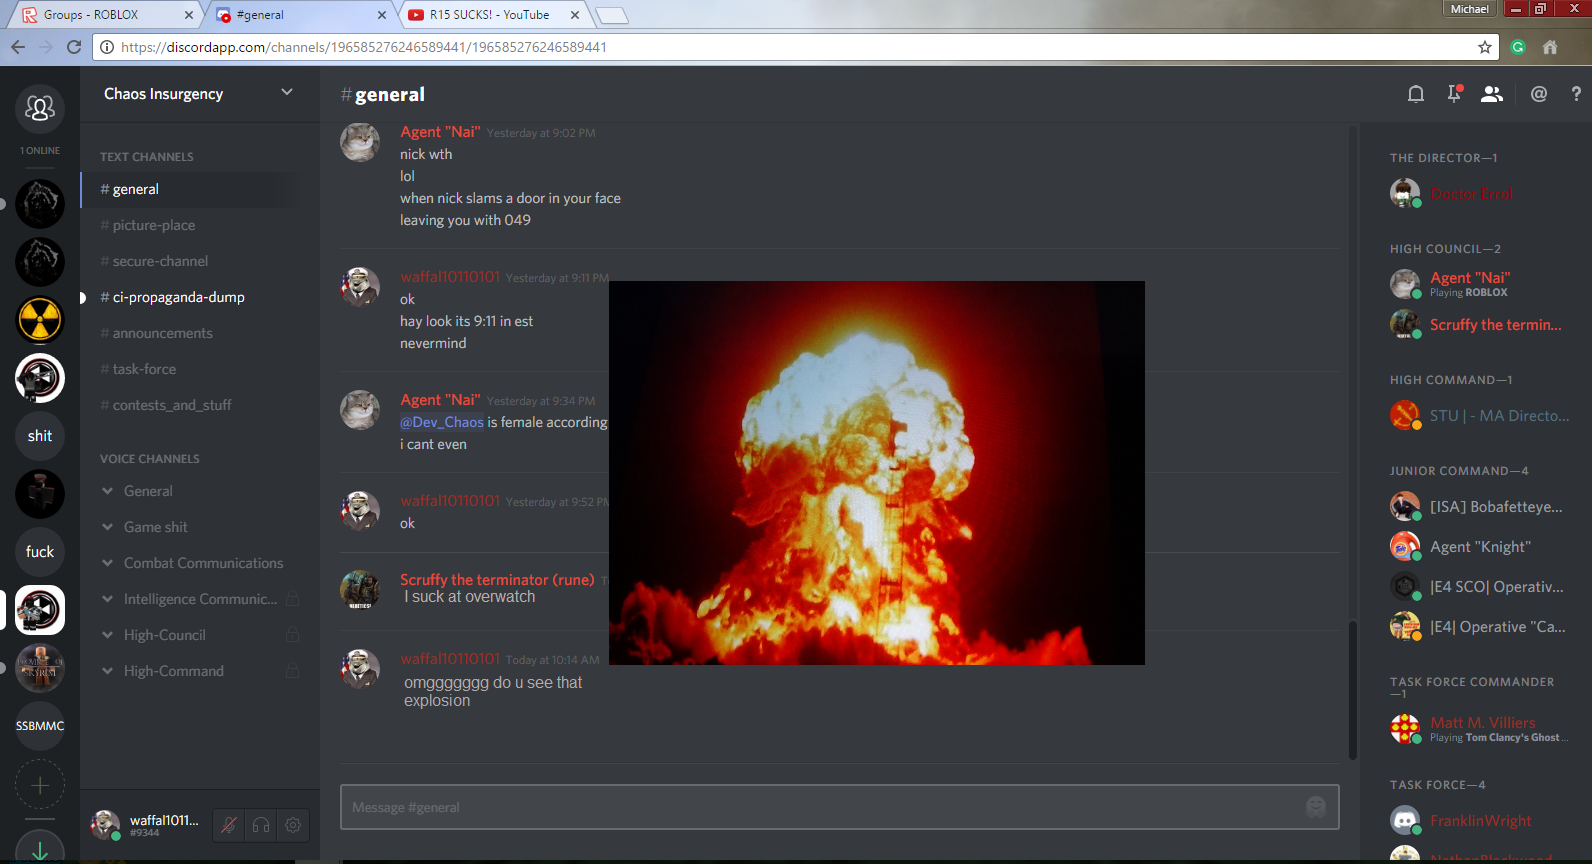
Task: Click the Grammarly extension icon
Action: [x=1518, y=47]
